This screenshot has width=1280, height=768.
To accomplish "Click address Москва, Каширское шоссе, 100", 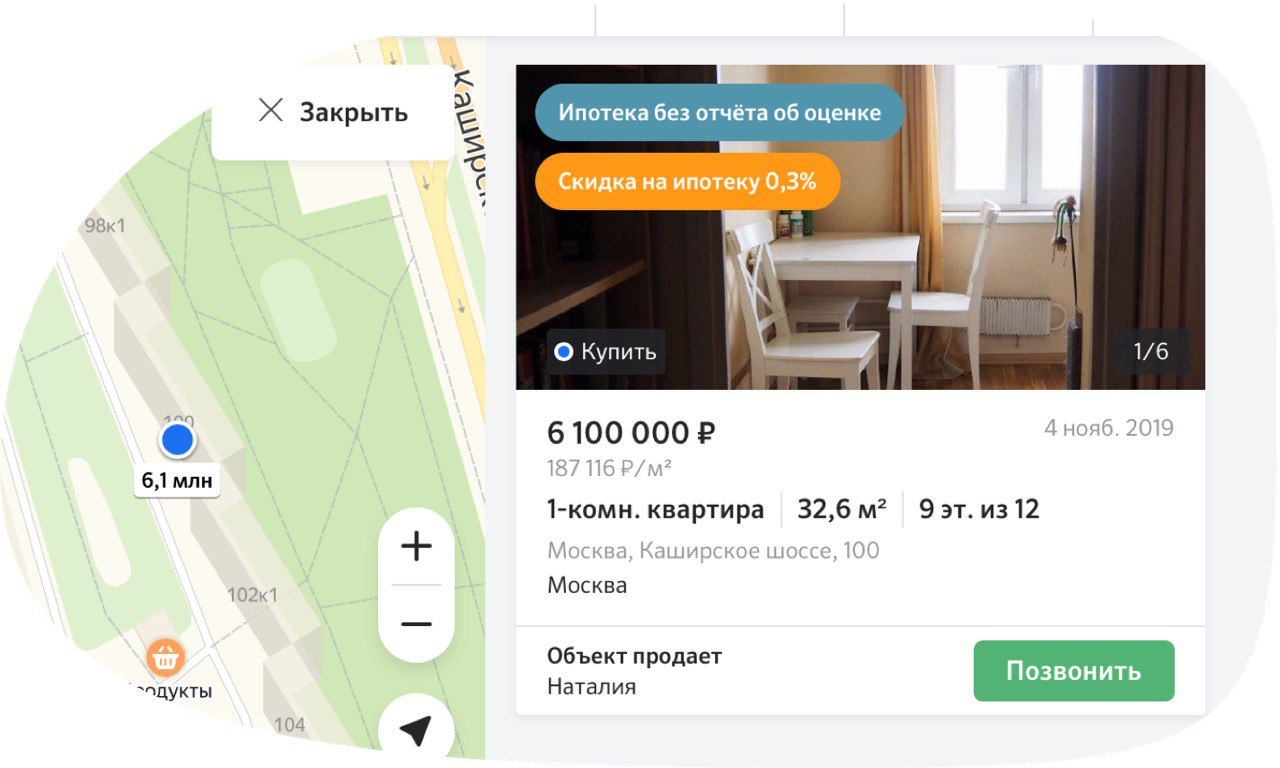I will point(713,550).
